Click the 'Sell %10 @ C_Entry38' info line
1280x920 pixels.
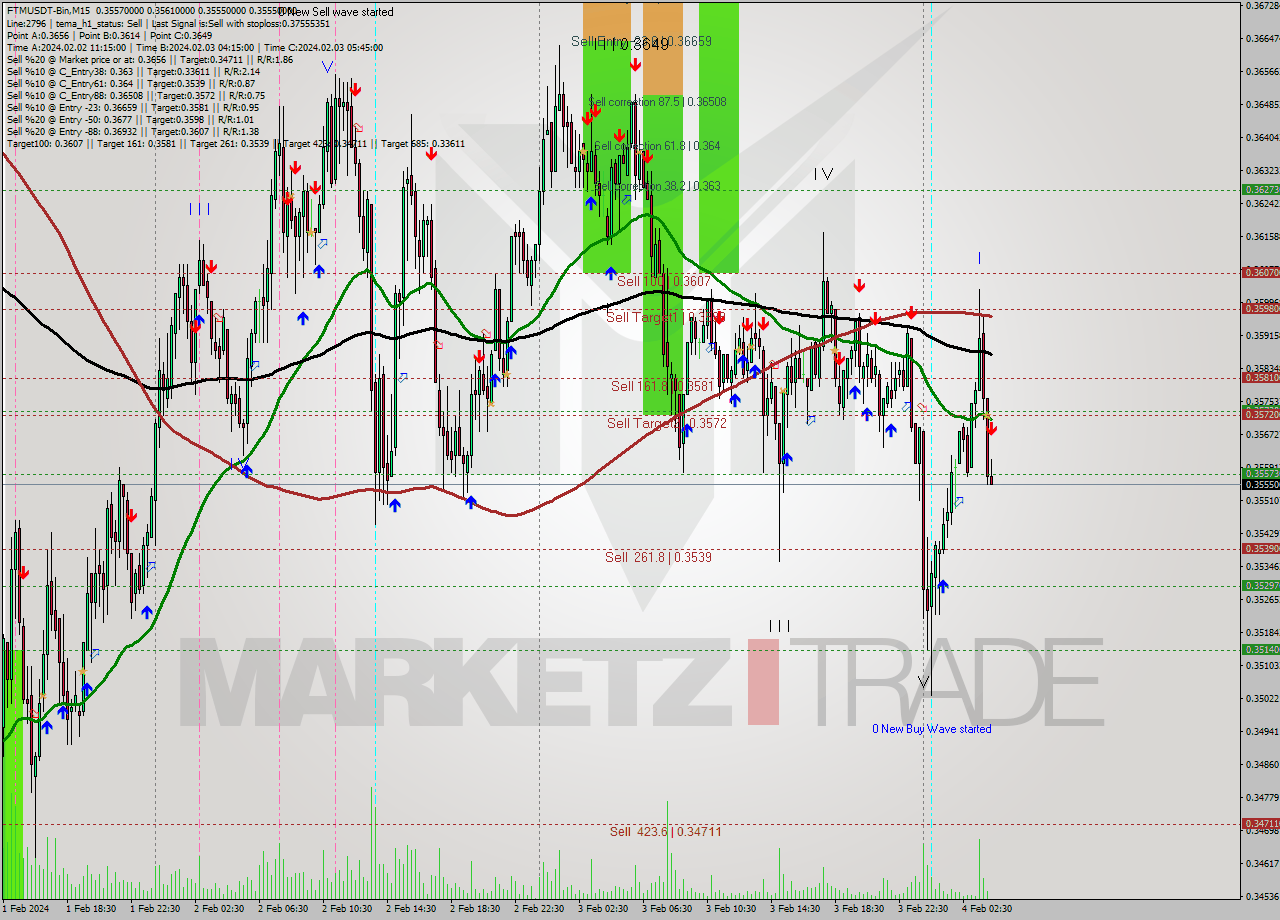(x=133, y=71)
